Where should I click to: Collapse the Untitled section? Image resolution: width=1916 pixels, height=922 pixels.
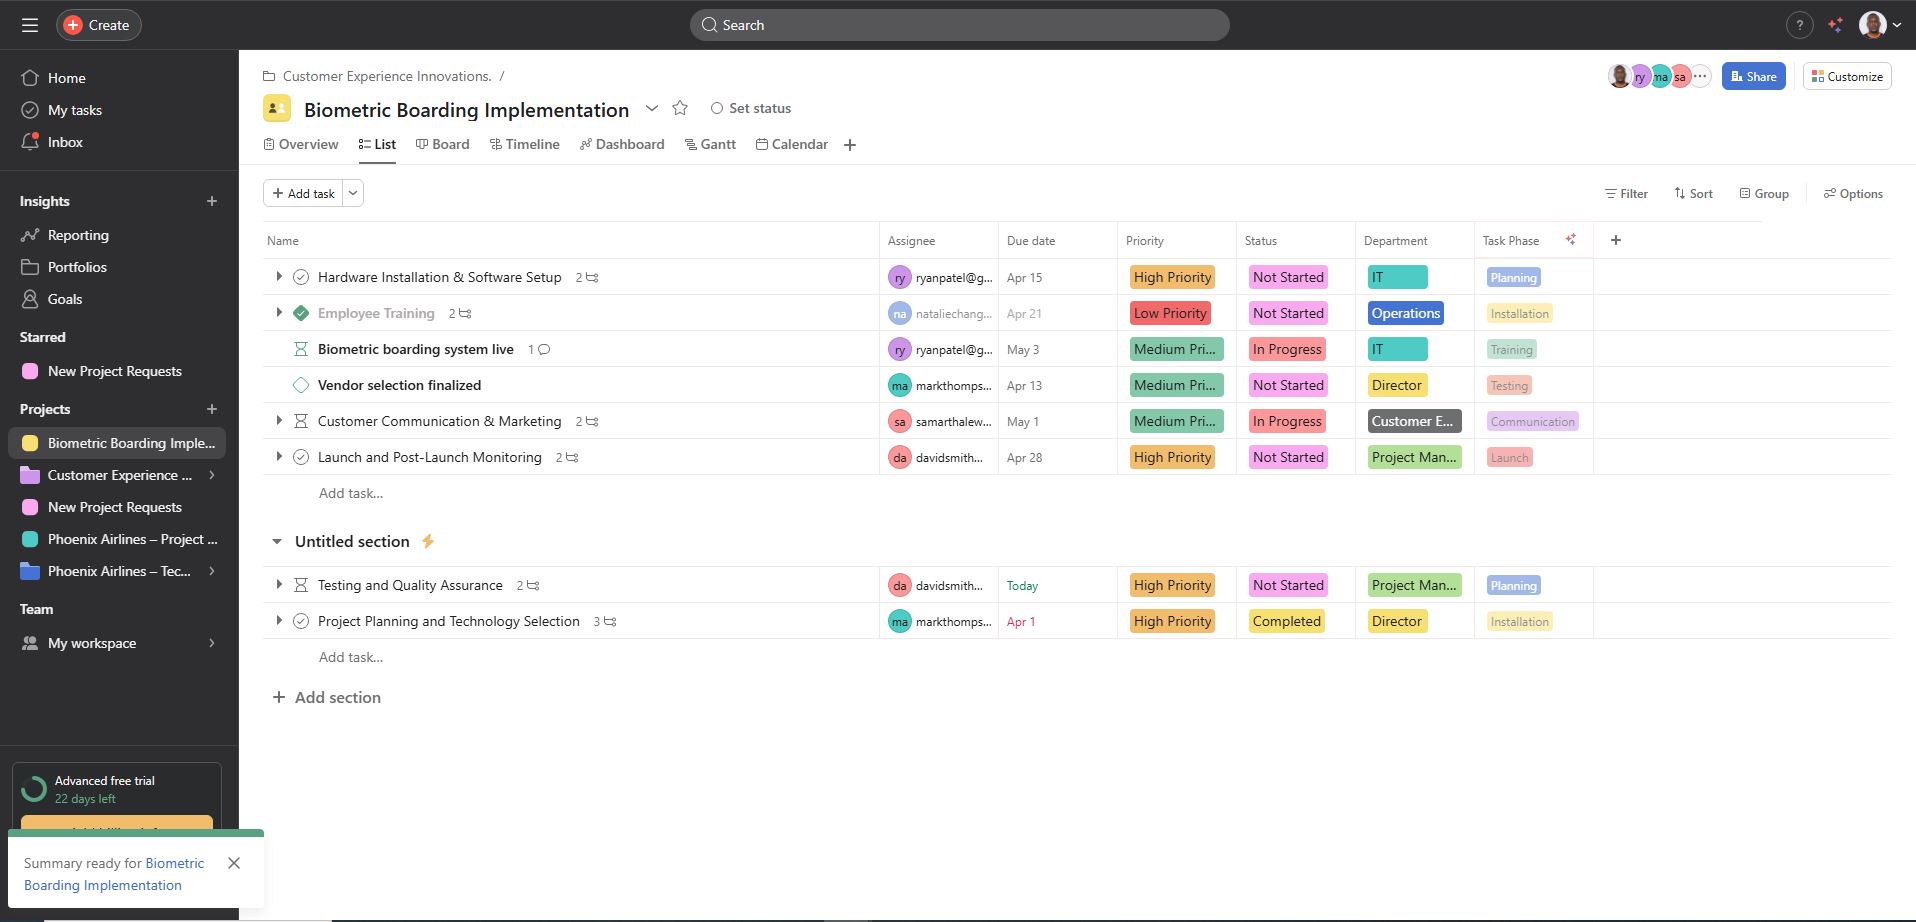point(277,541)
